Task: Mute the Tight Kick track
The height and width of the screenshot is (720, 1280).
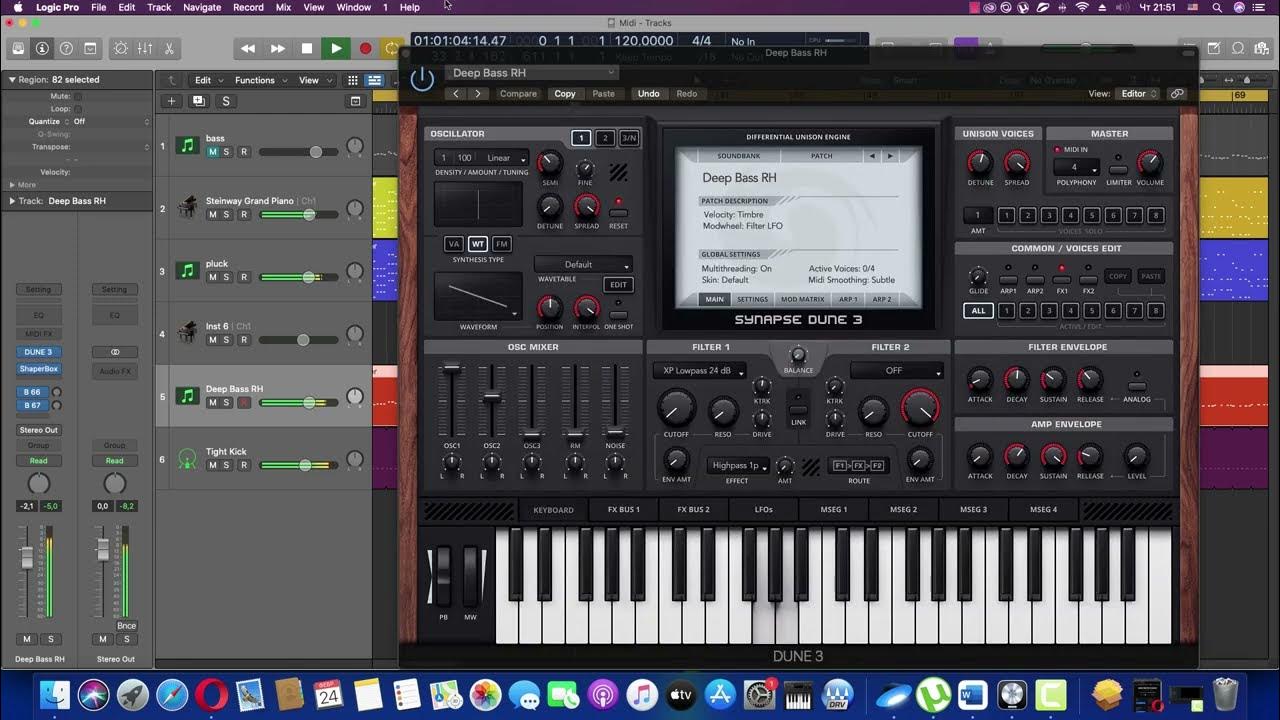Action: [212, 465]
